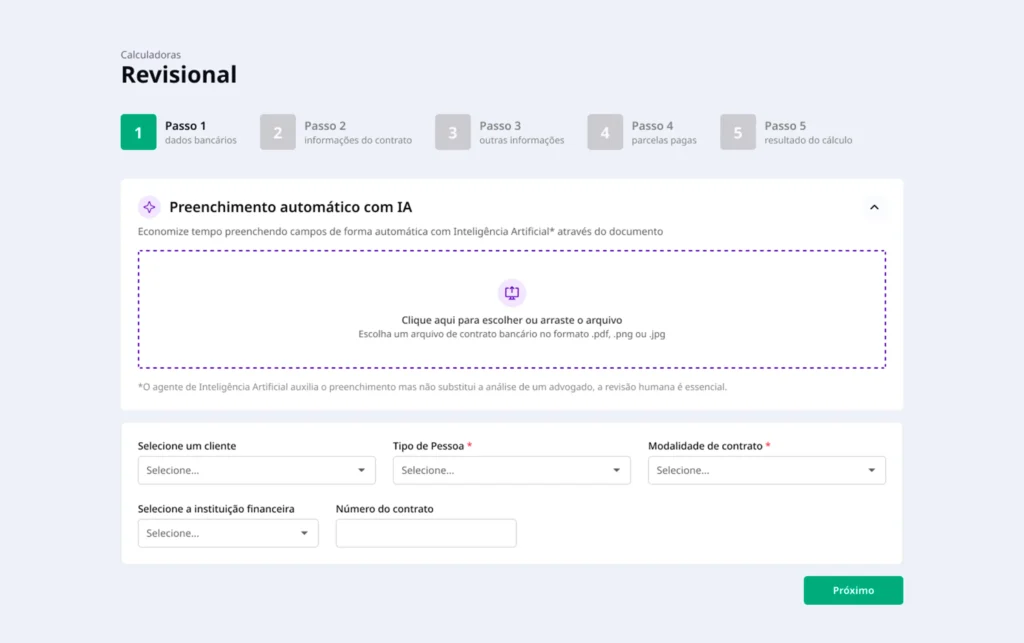The image size is (1024, 643).
Task: Collapse the Preenchimento automático com IA panel
Action: point(874,207)
